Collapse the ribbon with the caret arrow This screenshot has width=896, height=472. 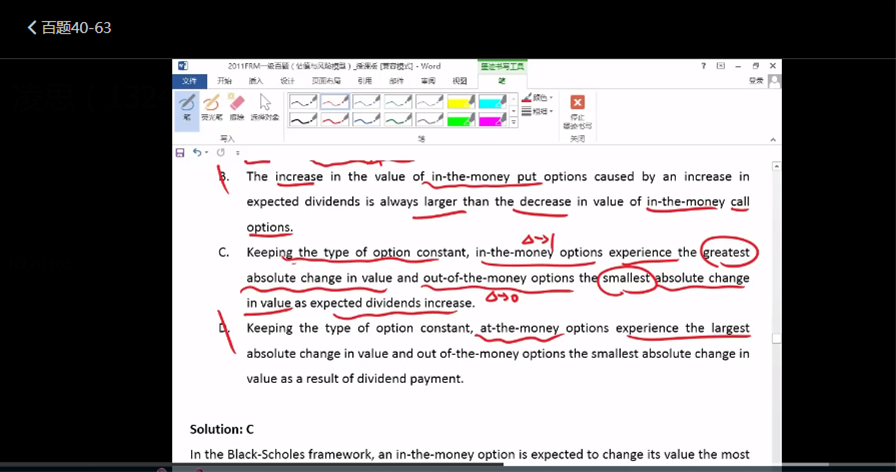pos(771,137)
